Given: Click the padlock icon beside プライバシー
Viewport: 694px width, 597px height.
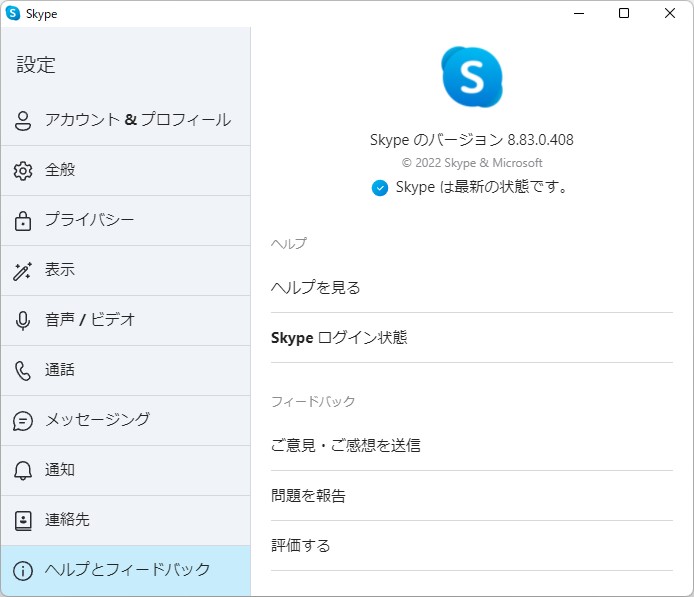Looking at the screenshot, I should click(23, 220).
